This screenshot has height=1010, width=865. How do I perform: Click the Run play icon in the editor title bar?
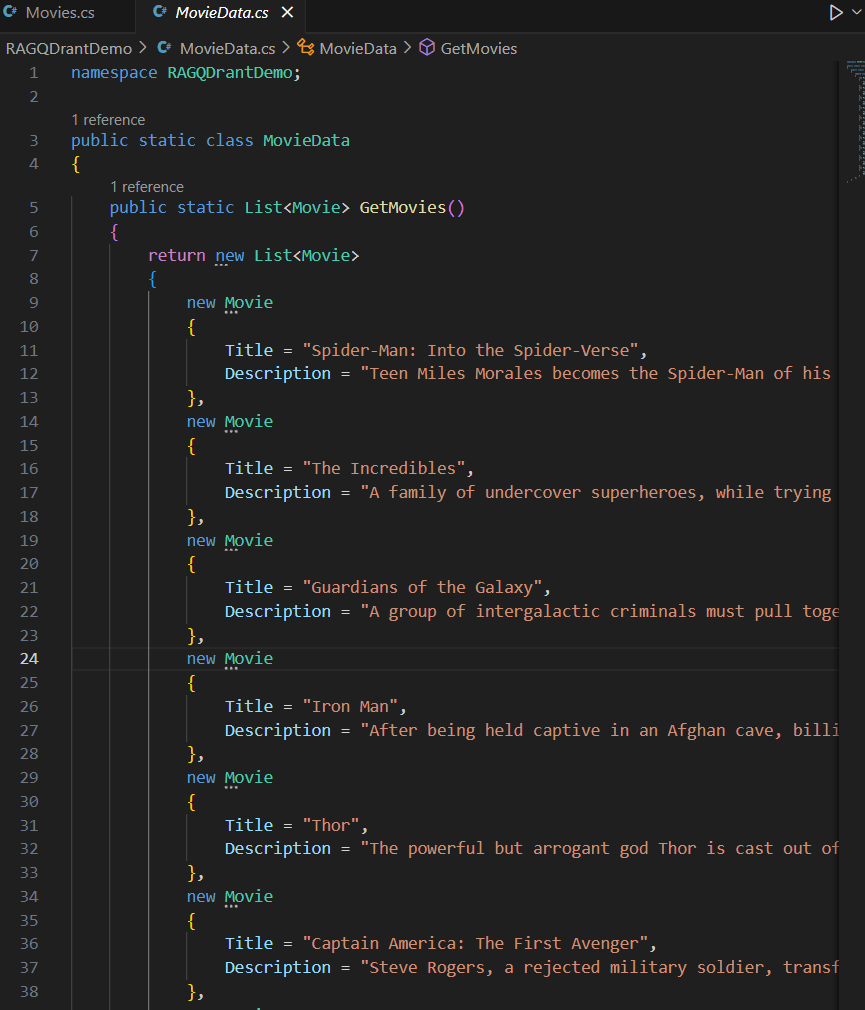click(x=836, y=13)
